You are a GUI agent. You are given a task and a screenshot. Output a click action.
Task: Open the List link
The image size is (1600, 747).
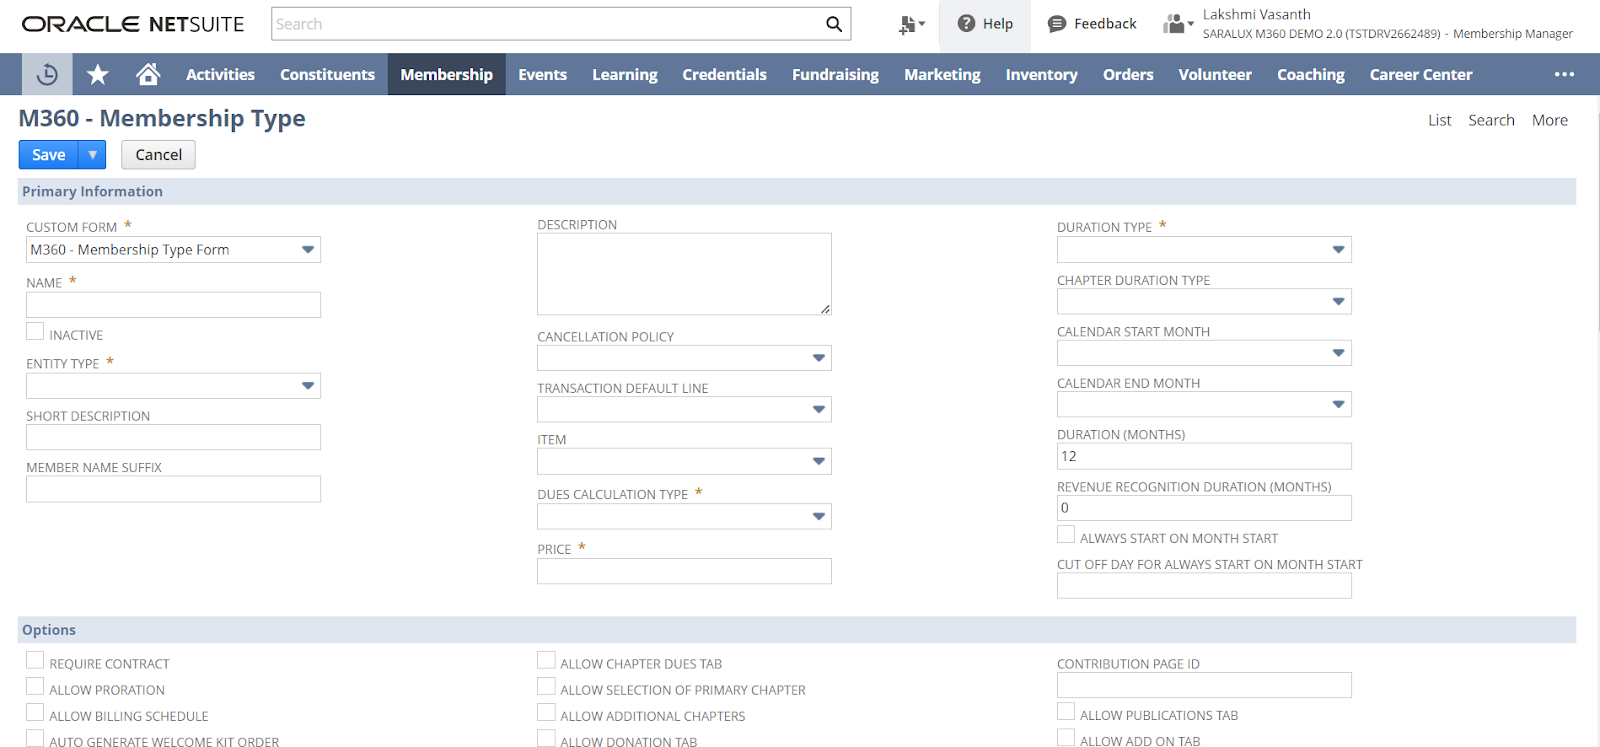coord(1439,120)
